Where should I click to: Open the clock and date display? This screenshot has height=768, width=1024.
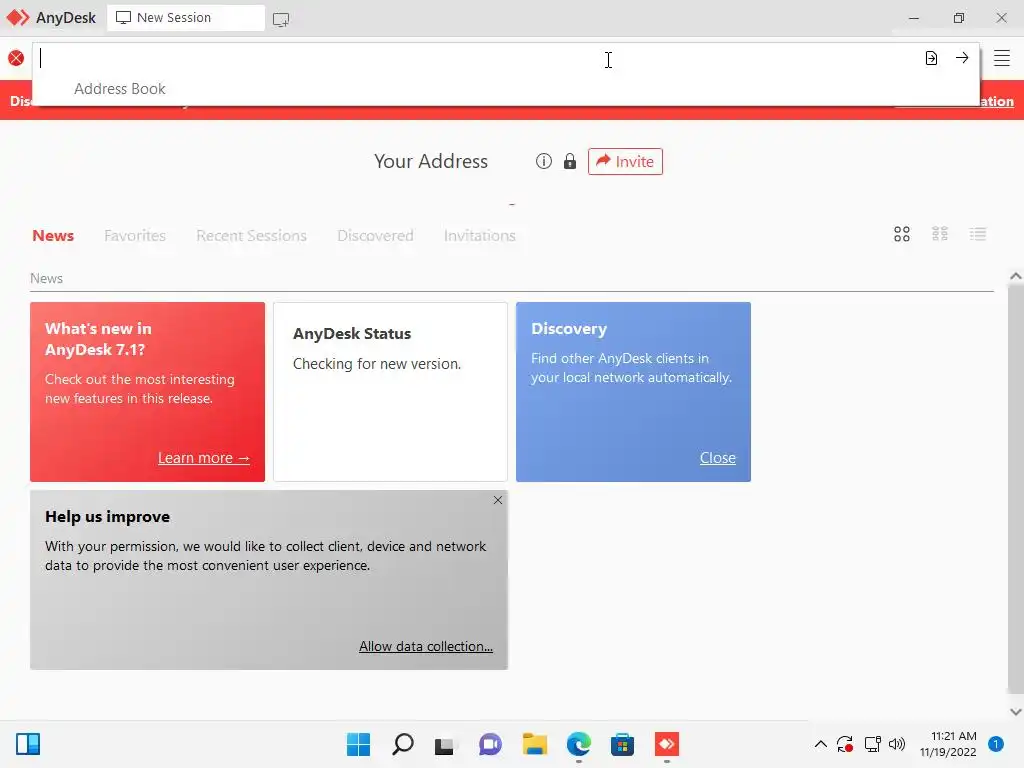click(x=948, y=744)
